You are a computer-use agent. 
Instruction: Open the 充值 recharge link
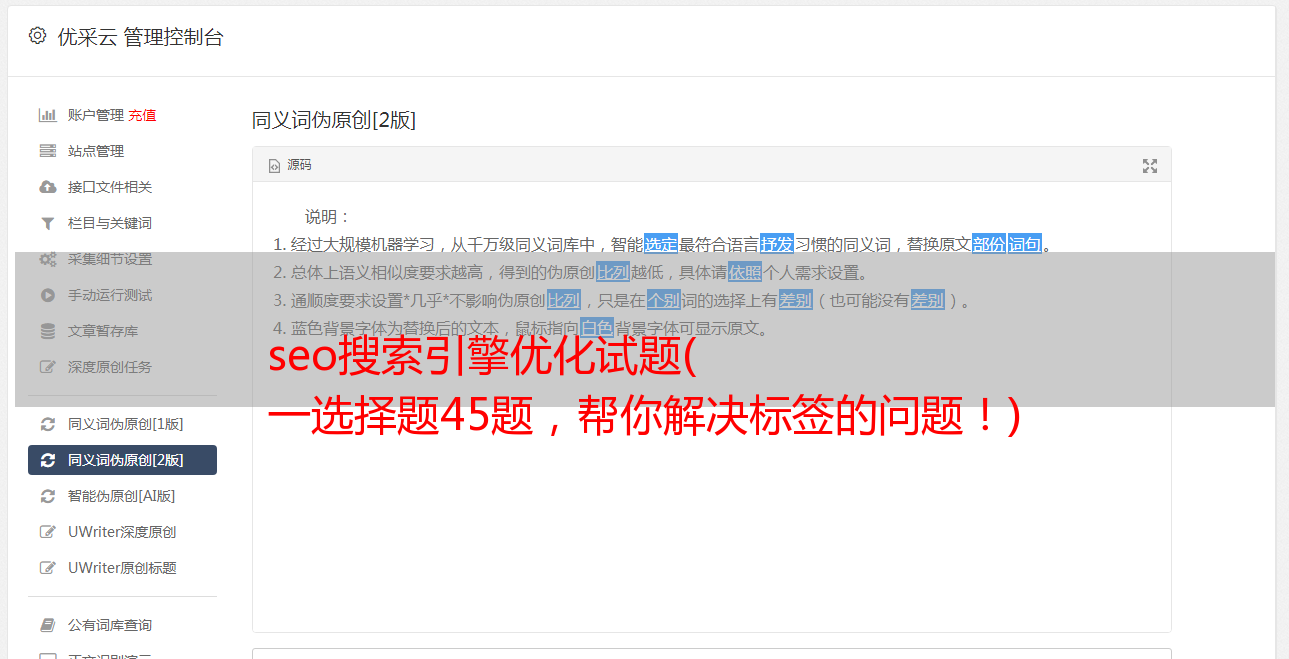tap(142, 115)
